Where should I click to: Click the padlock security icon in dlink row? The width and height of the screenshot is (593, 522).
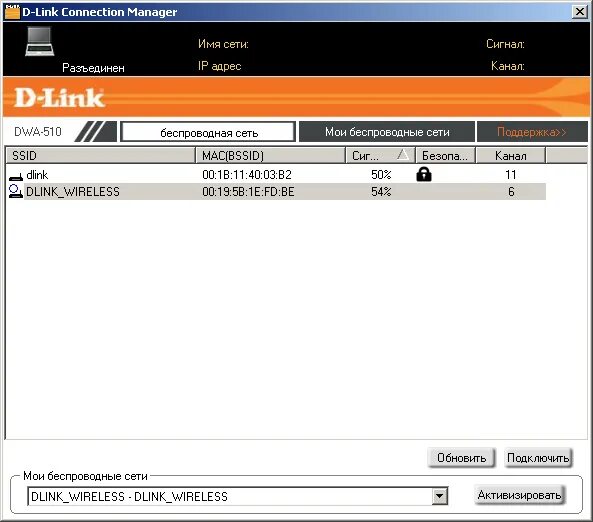coord(424,174)
